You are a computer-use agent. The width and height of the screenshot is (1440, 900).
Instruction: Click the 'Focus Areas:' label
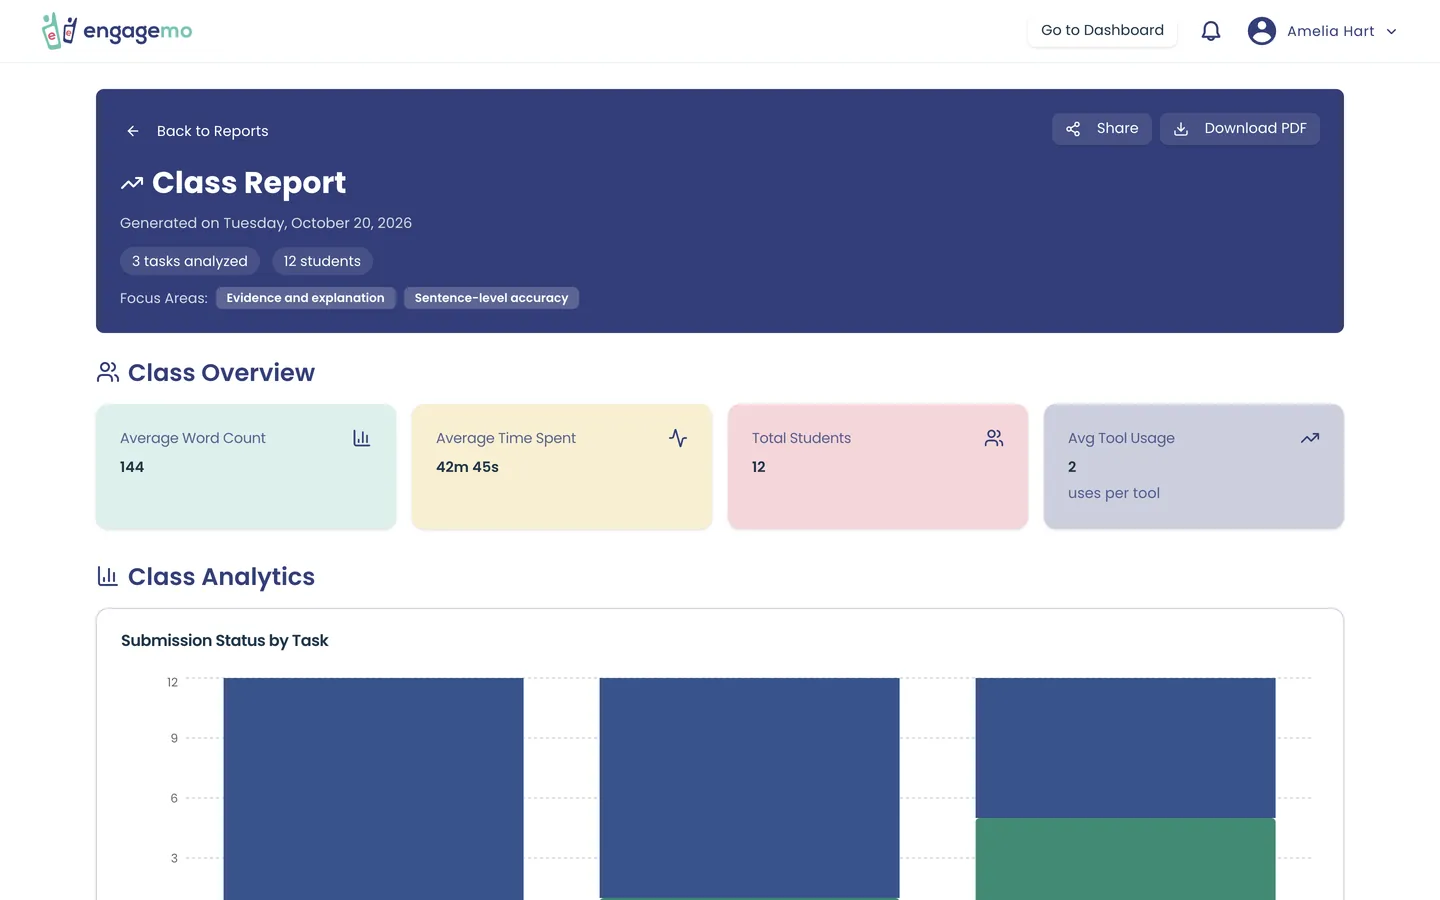(x=164, y=298)
